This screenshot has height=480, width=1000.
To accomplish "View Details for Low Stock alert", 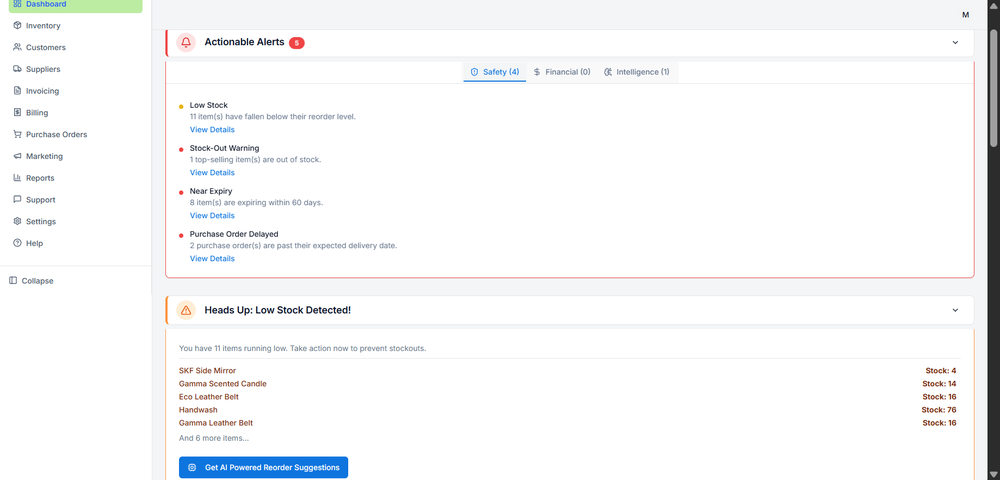I will click(212, 129).
